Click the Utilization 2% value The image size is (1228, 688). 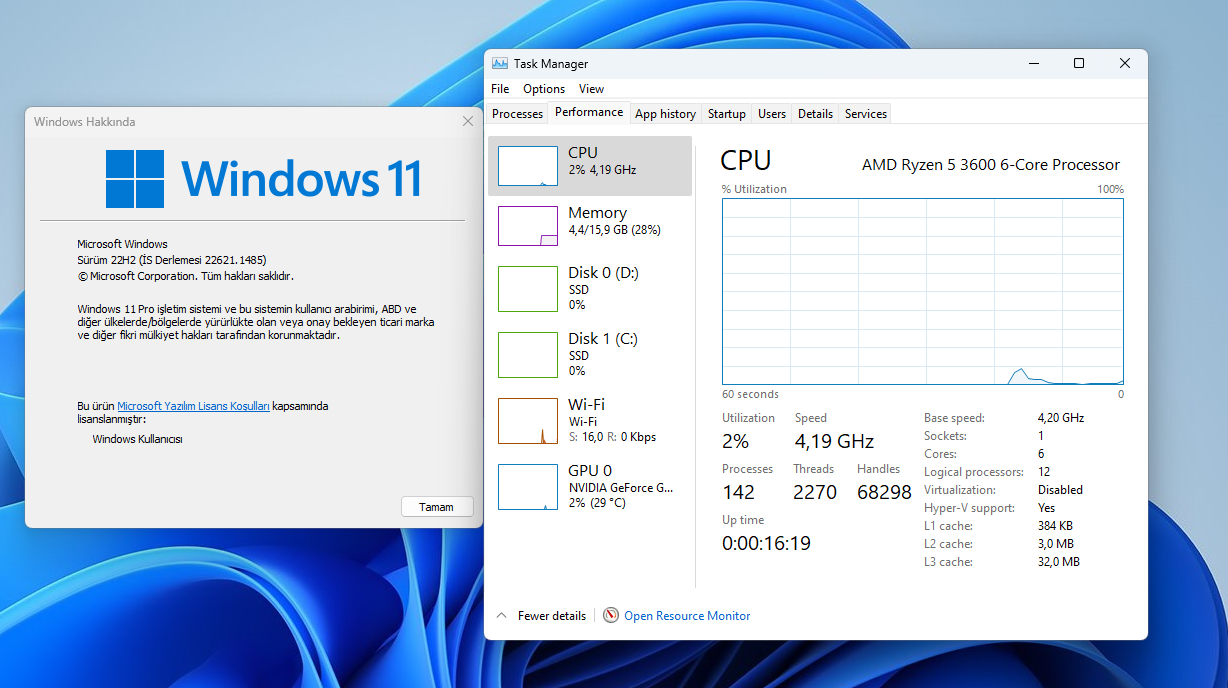[735, 442]
